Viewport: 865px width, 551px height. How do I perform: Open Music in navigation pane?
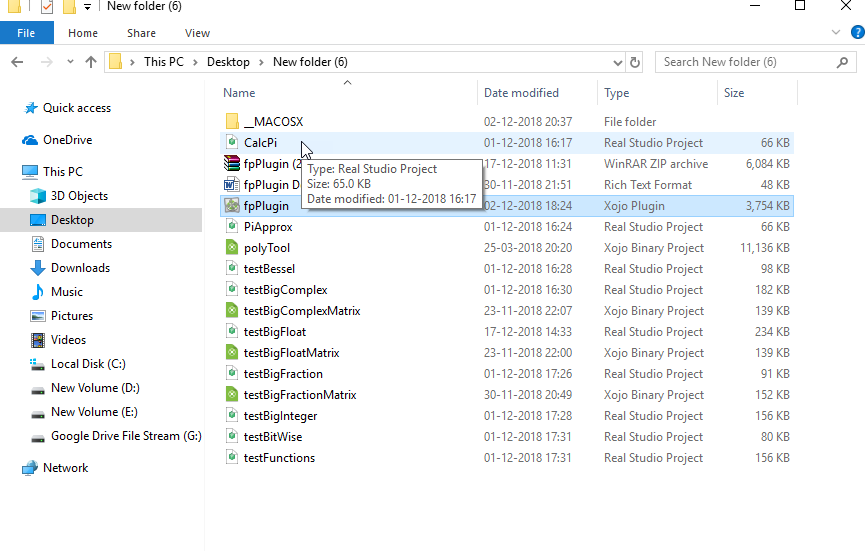[66, 292]
